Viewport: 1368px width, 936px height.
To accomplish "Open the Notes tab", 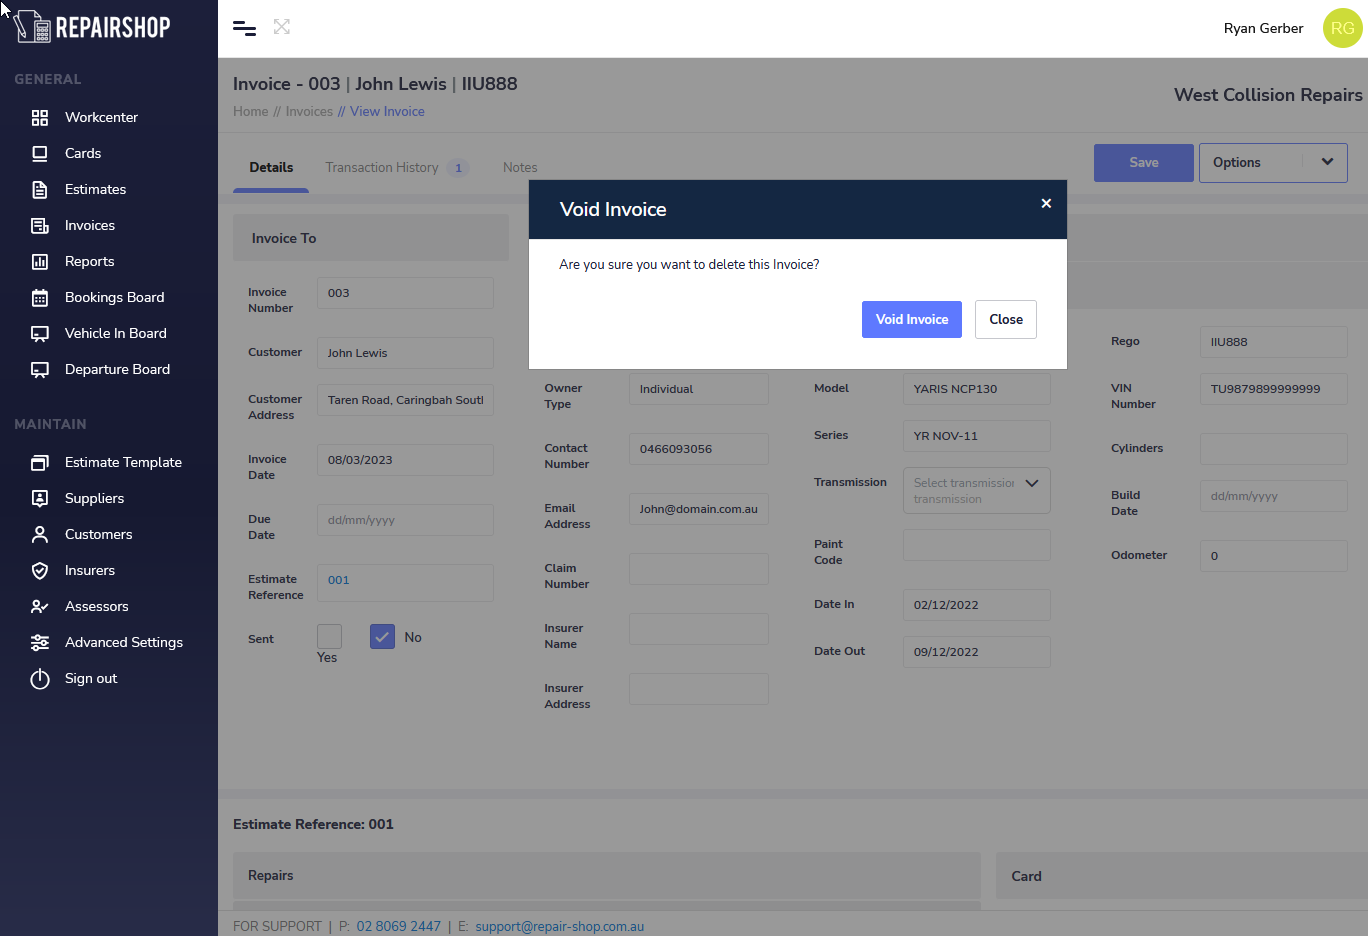I will pos(520,168).
